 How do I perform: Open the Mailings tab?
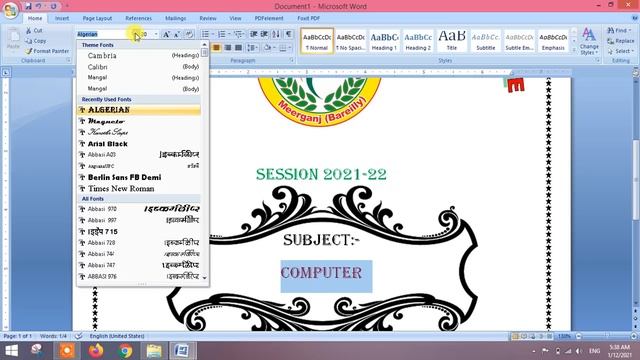coord(176,18)
